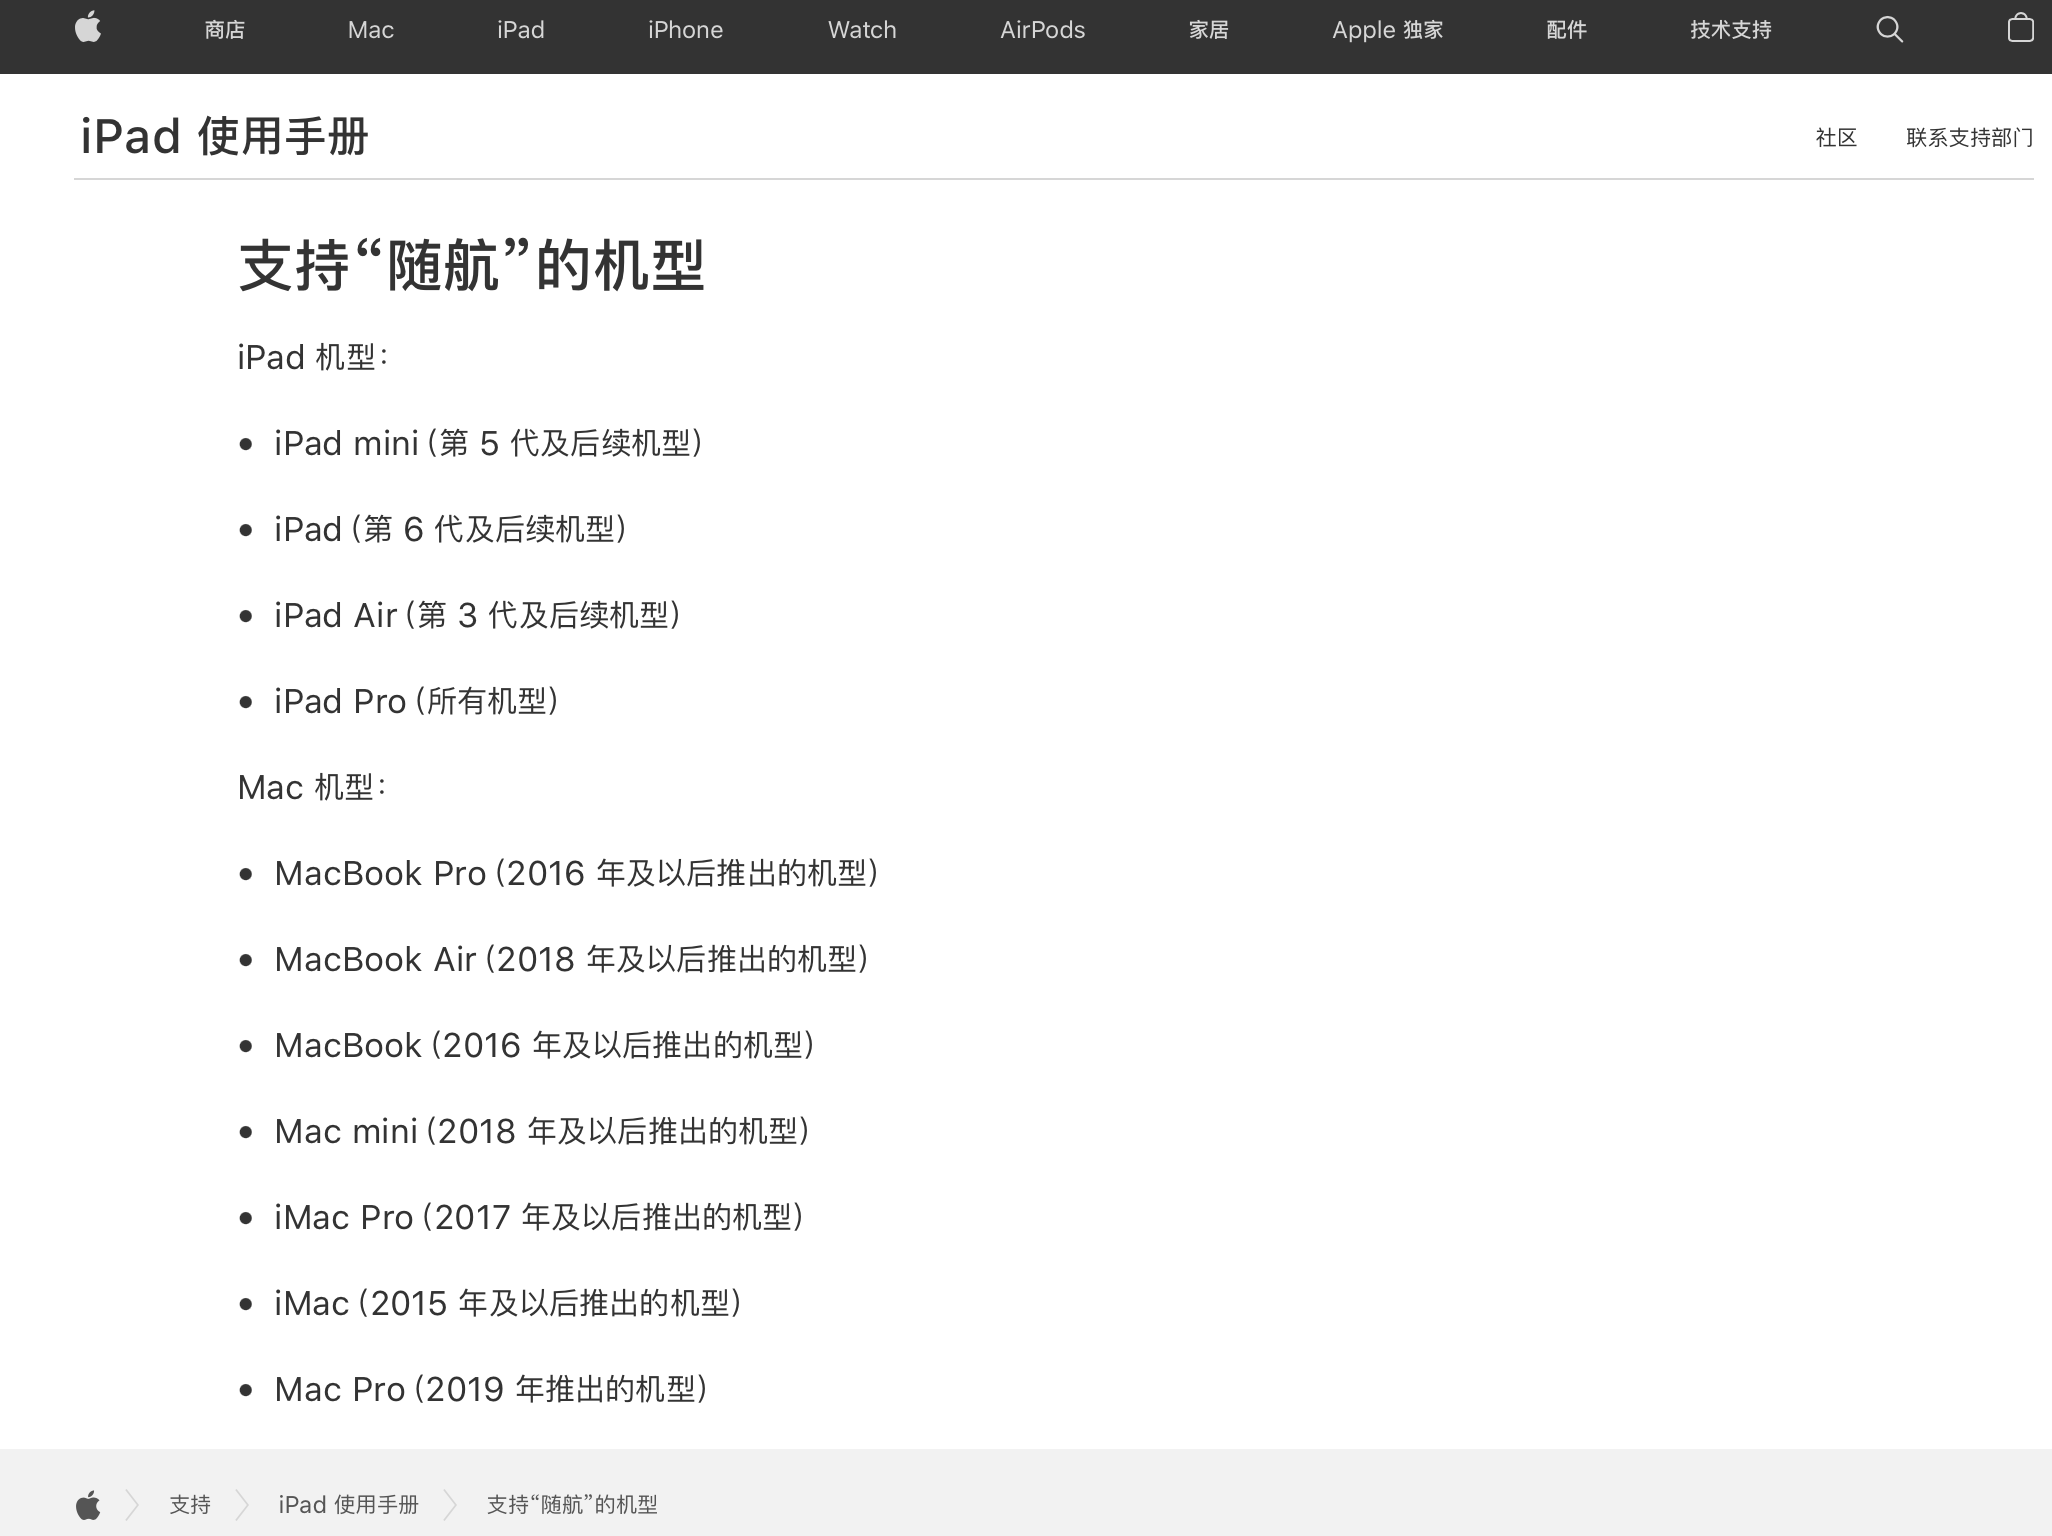Open the 社区 link
This screenshot has height=1536, width=2052.
click(x=1836, y=138)
